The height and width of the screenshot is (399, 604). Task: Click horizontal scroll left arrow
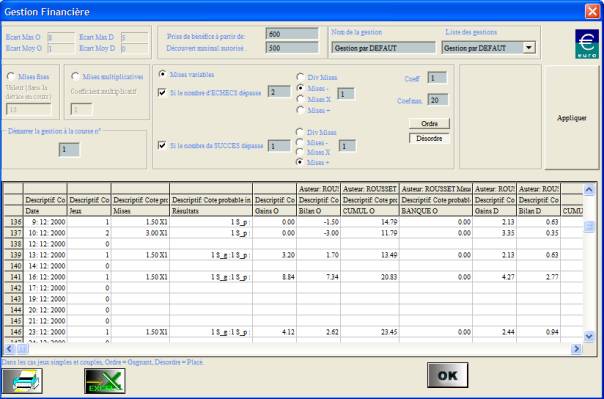(x=10, y=349)
